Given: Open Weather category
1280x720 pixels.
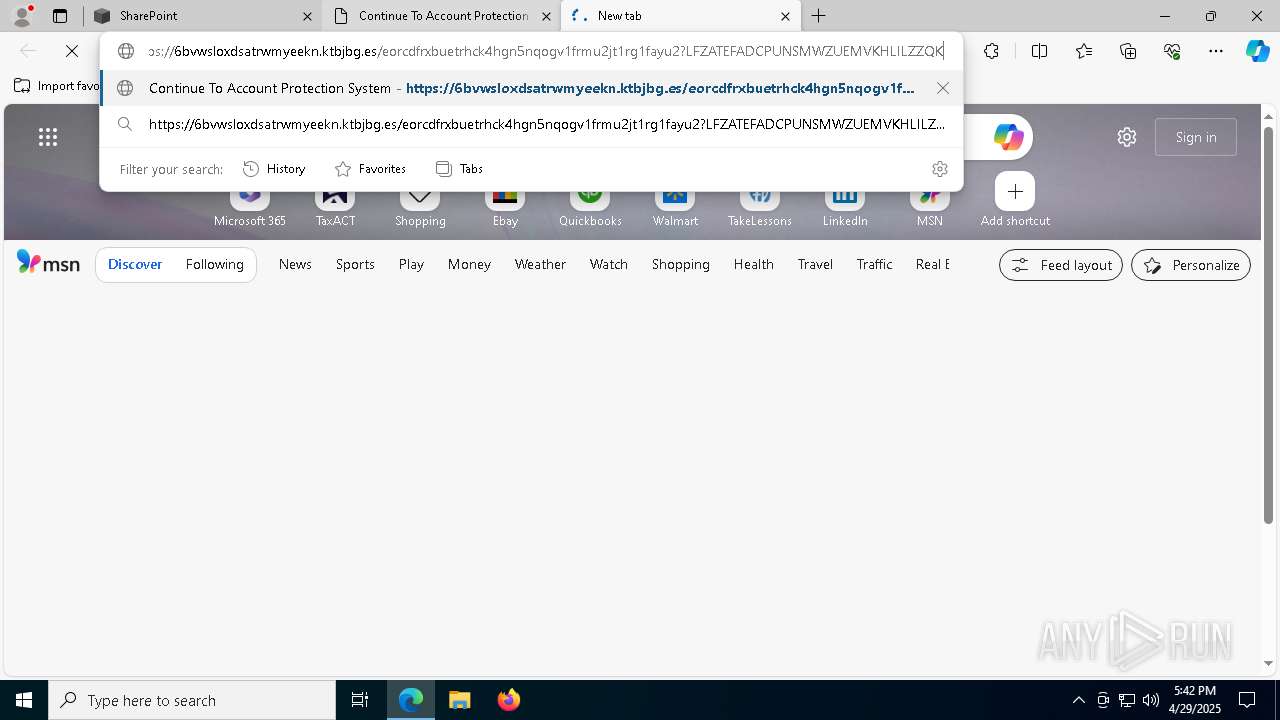Looking at the screenshot, I should 540,264.
